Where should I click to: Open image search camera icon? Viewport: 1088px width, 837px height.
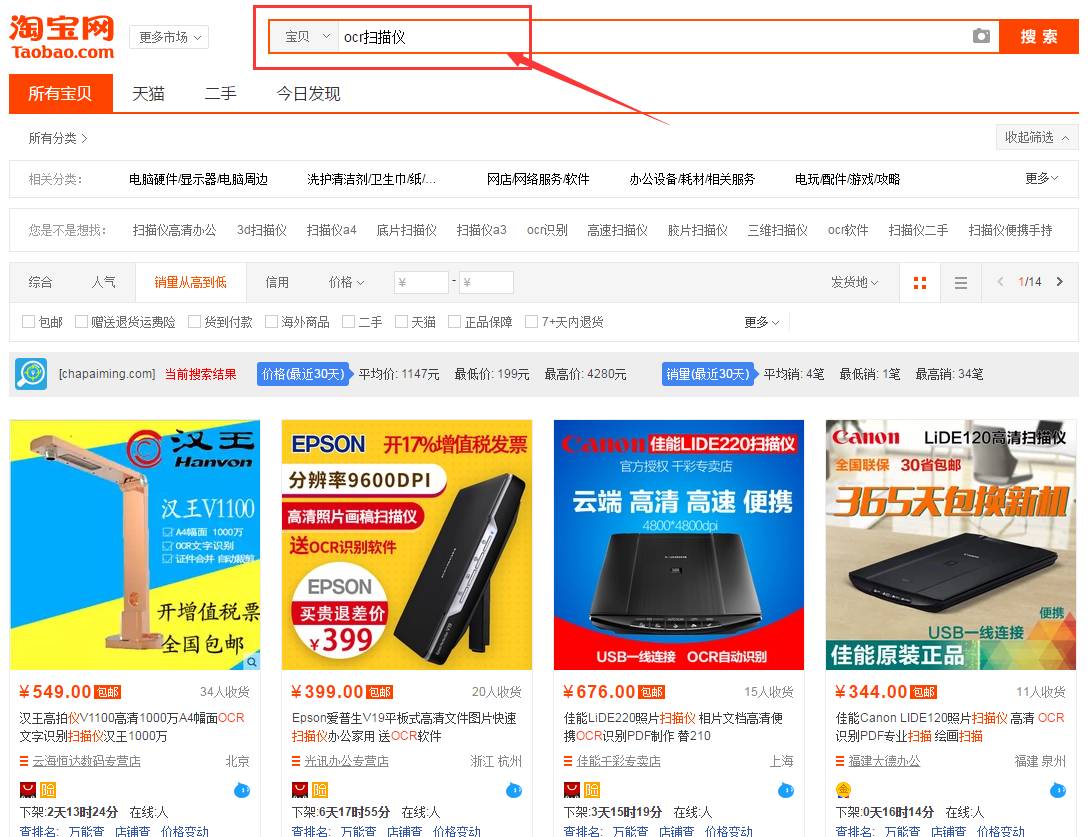[x=981, y=36]
